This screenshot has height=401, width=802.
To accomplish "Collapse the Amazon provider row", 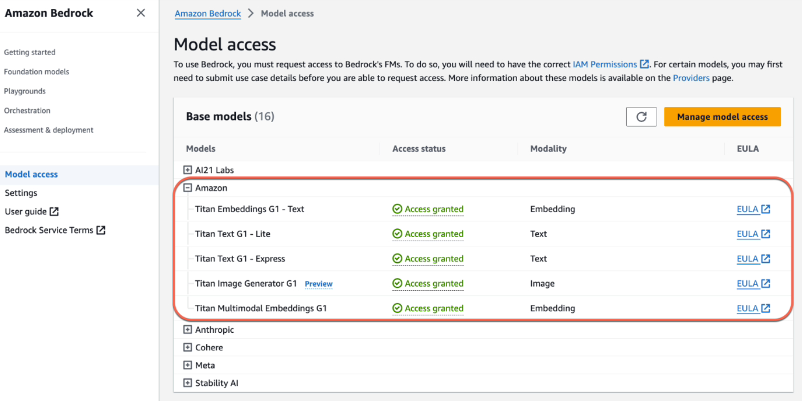I will (x=188, y=188).
